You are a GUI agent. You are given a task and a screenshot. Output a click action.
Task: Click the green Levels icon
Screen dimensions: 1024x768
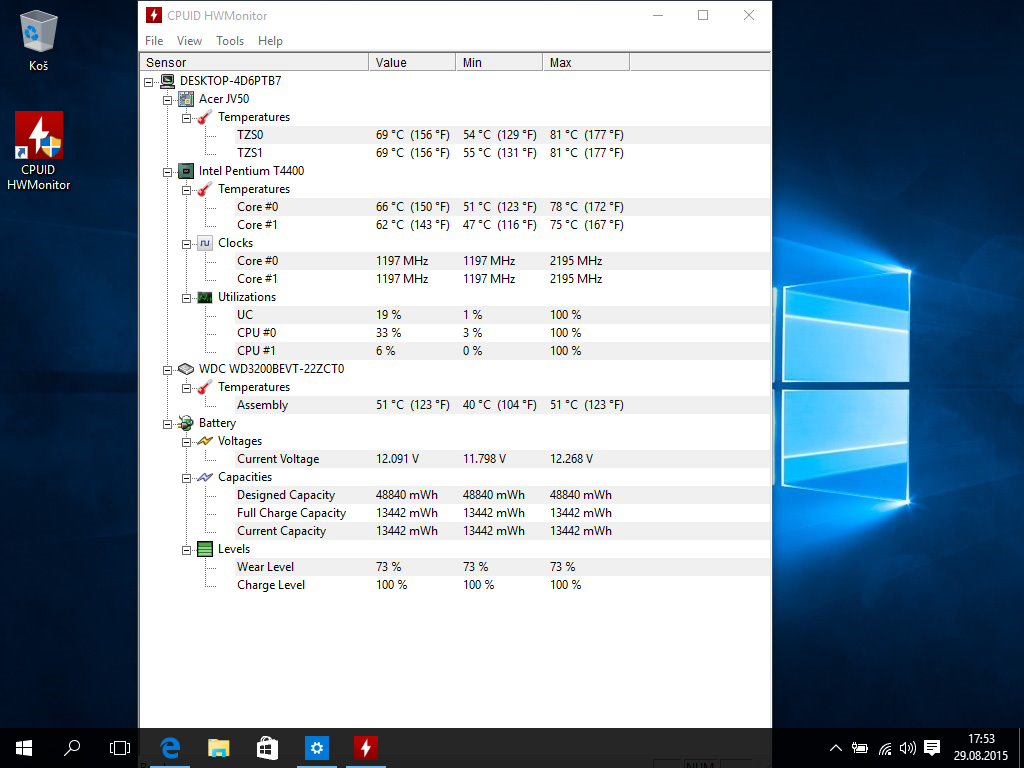pyautogui.click(x=205, y=549)
